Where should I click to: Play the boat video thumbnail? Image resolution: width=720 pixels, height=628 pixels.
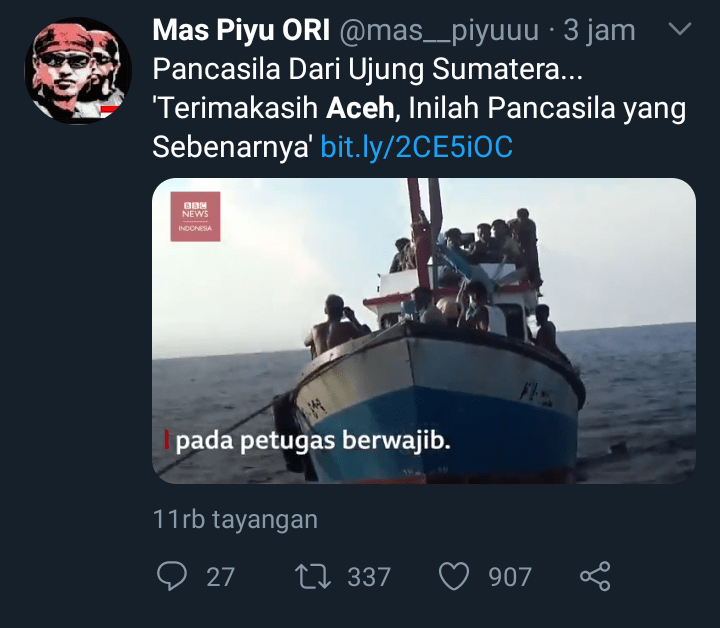[x=424, y=331]
